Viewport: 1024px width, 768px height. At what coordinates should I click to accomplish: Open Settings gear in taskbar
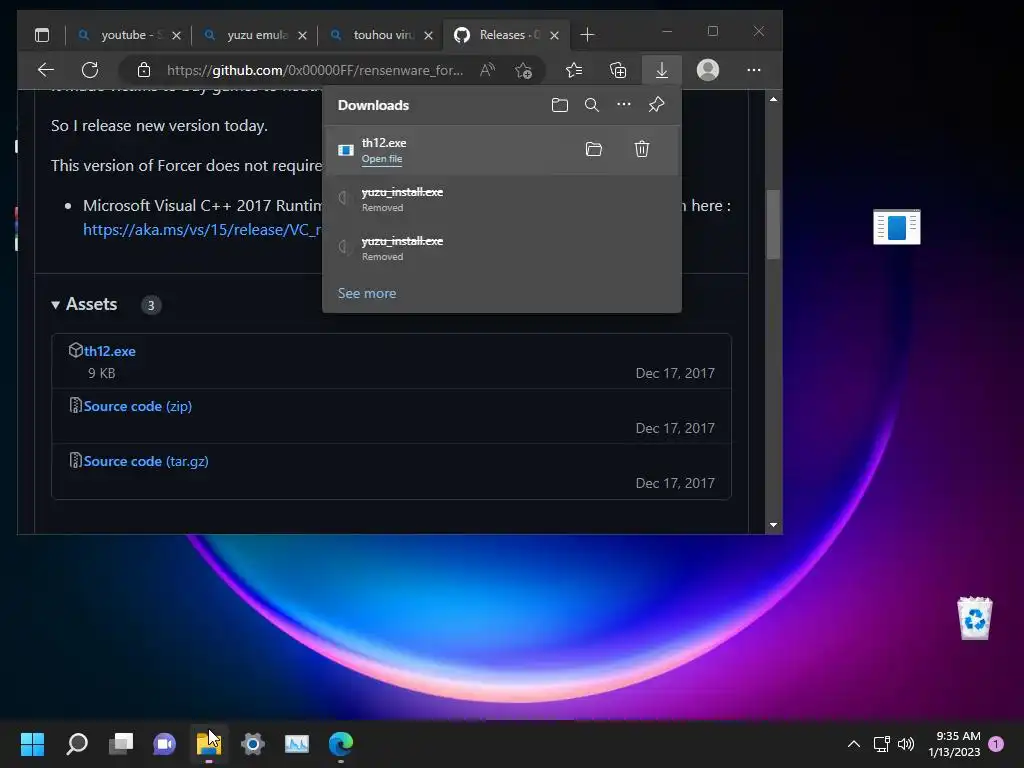[253, 743]
